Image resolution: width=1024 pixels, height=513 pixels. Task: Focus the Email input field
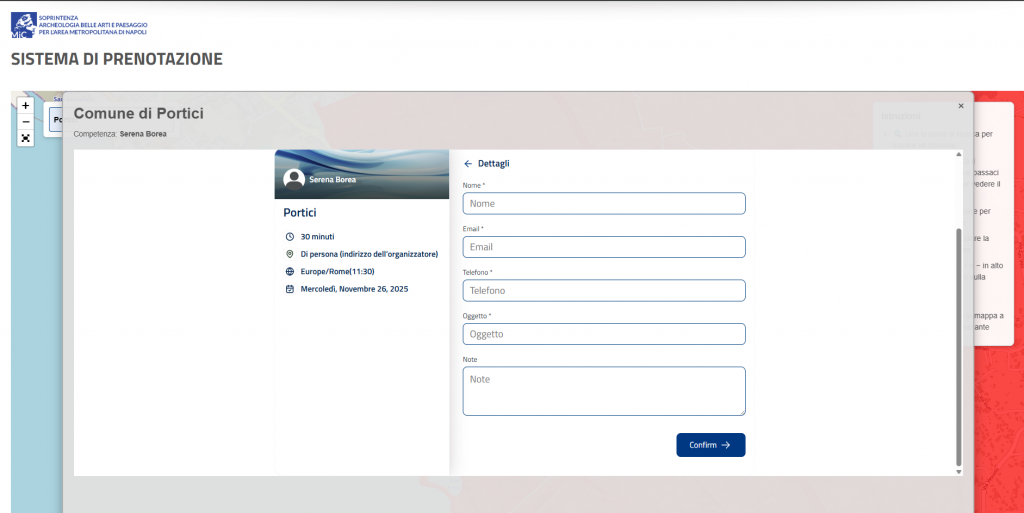tap(604, 247)
